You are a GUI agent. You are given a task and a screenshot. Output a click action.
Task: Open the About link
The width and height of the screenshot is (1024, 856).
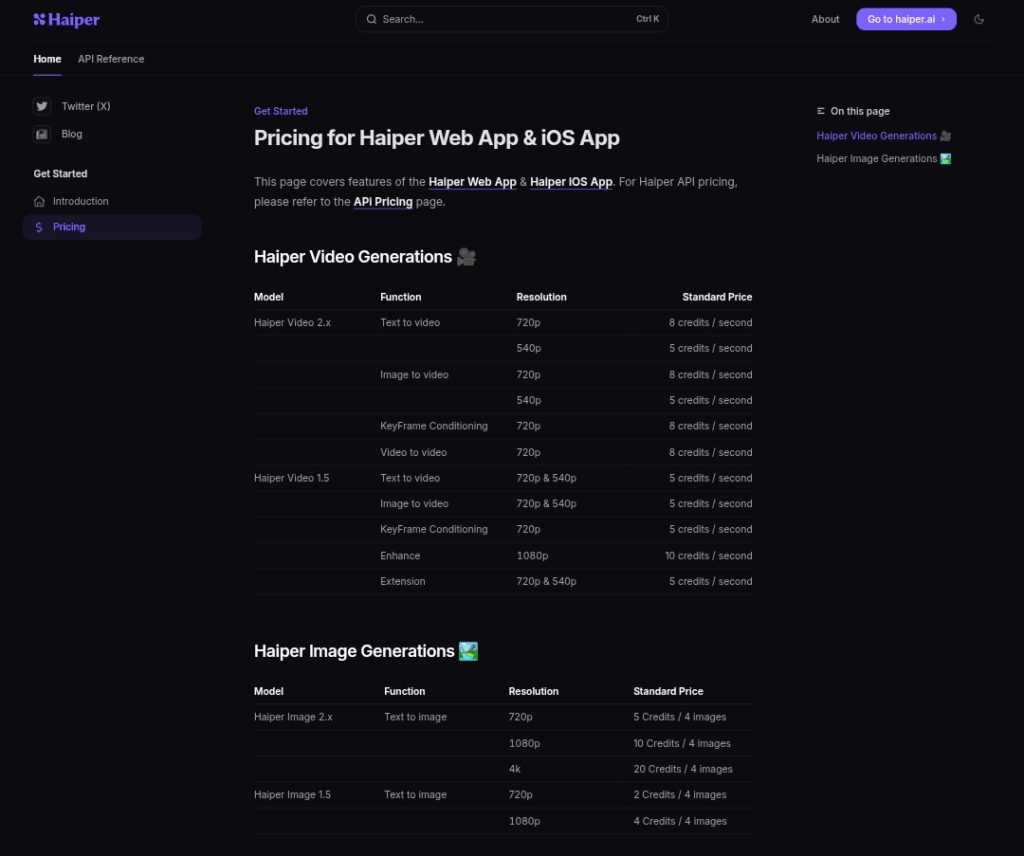click(x=825, y=19)
